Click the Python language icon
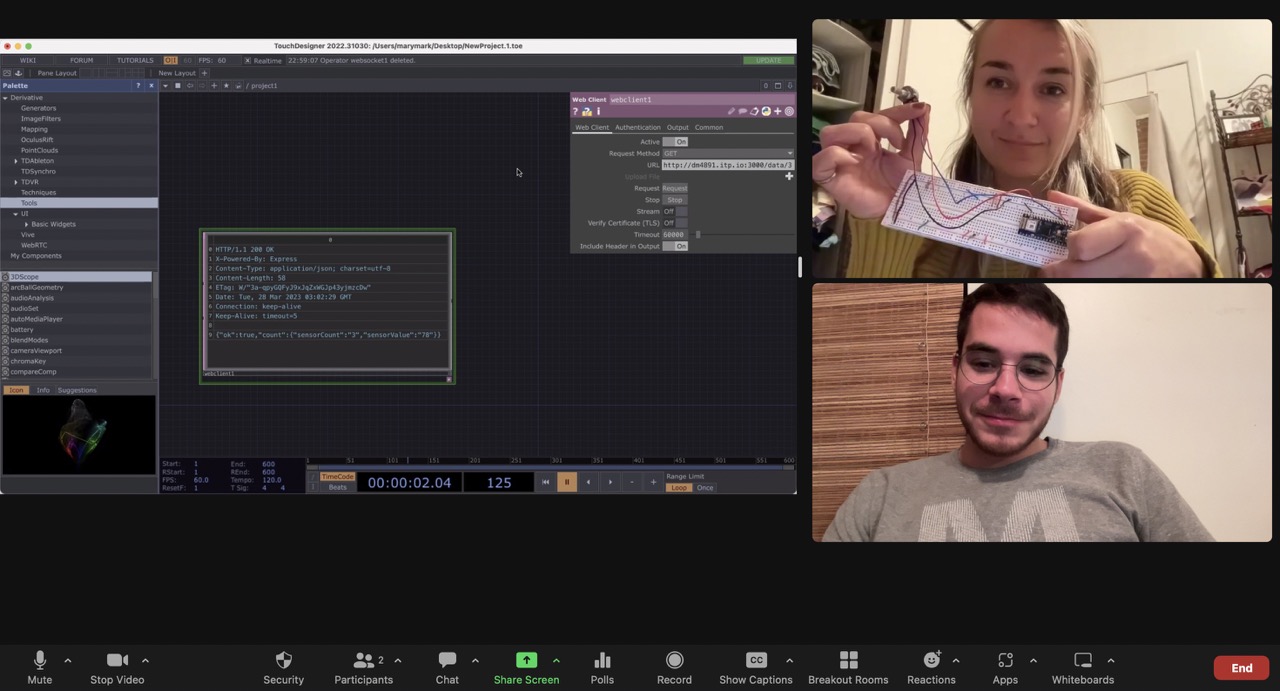This screenshot has width=1280, height=691. [766, 111]
